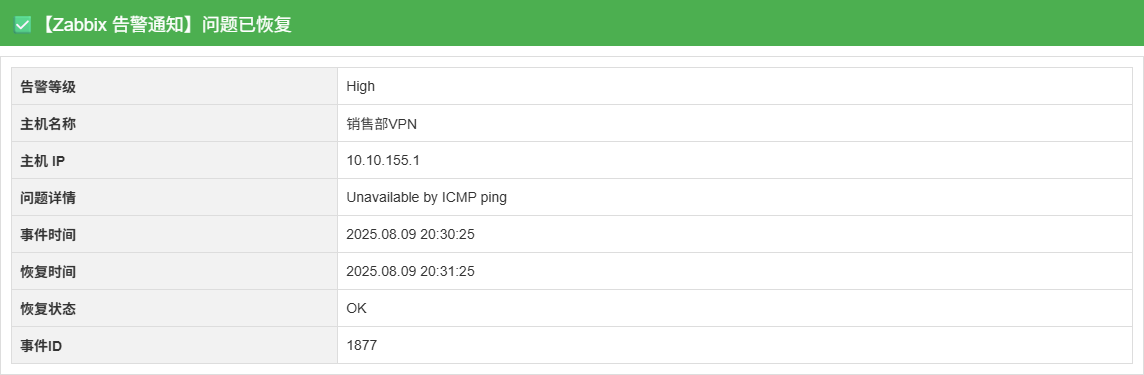Click the 问题已恢复 text in header
Screen dimensions: 1144x375
click(x=247, y=24)
